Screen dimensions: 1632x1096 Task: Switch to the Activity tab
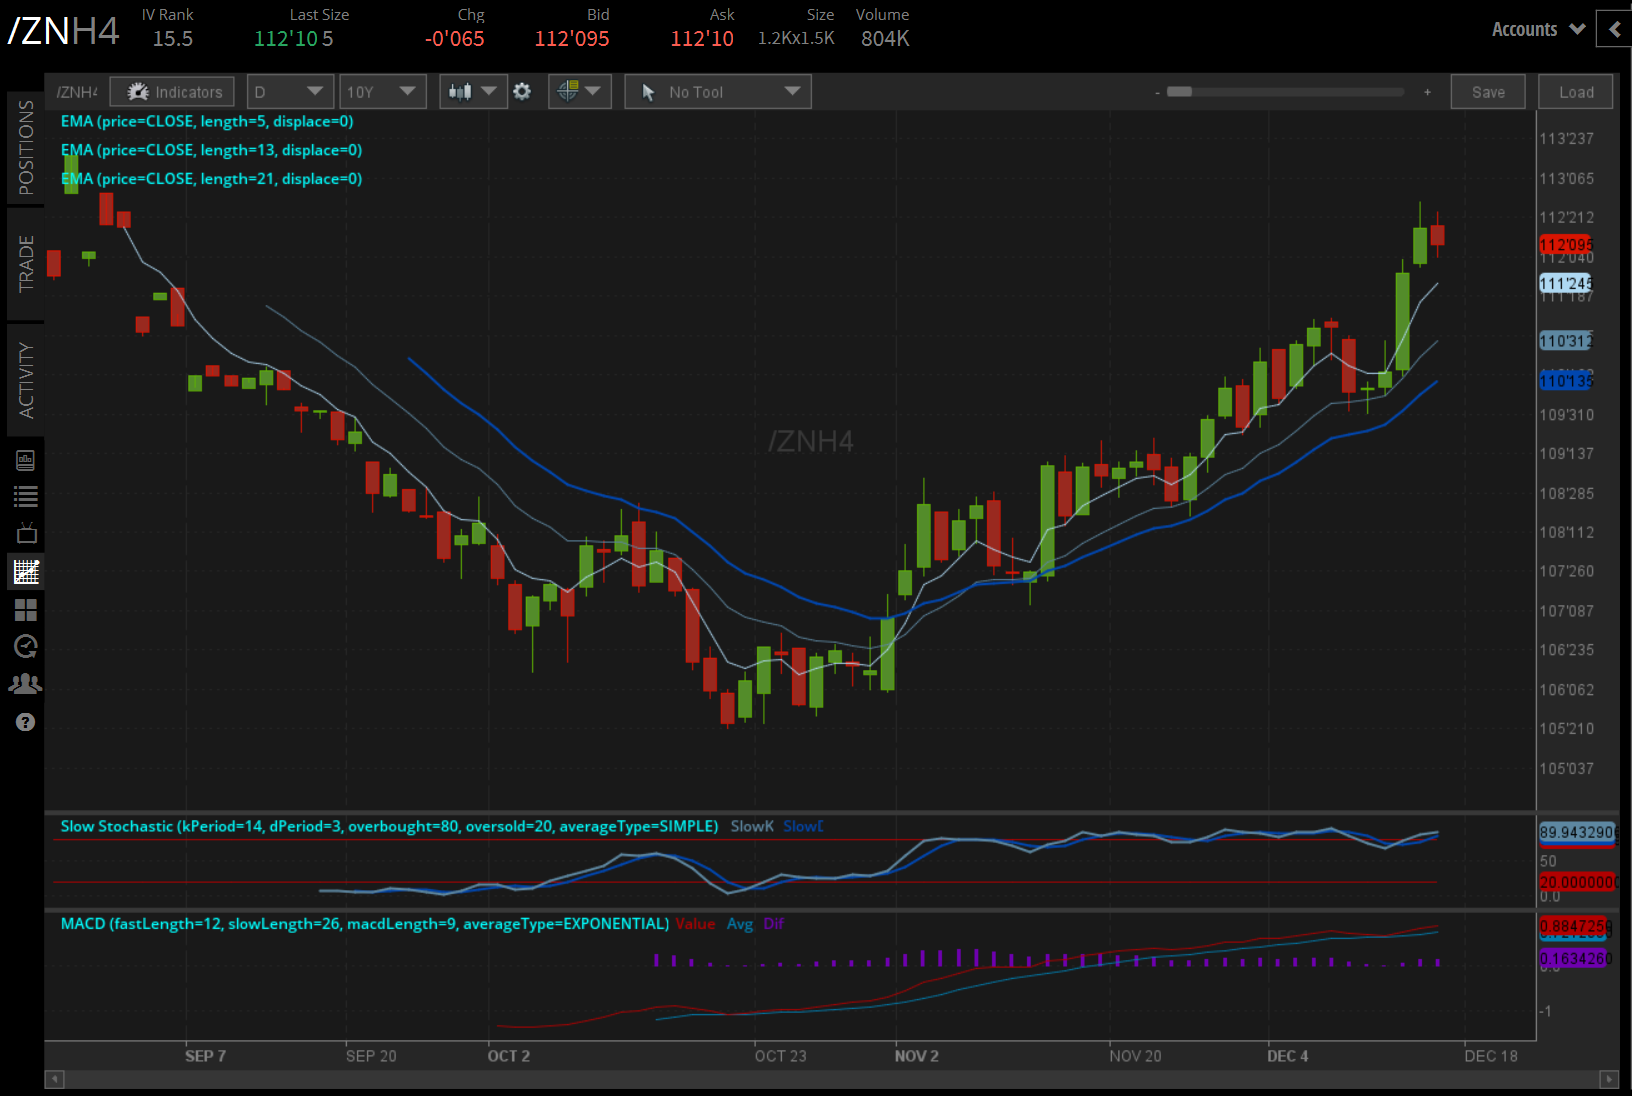point(26,380)
